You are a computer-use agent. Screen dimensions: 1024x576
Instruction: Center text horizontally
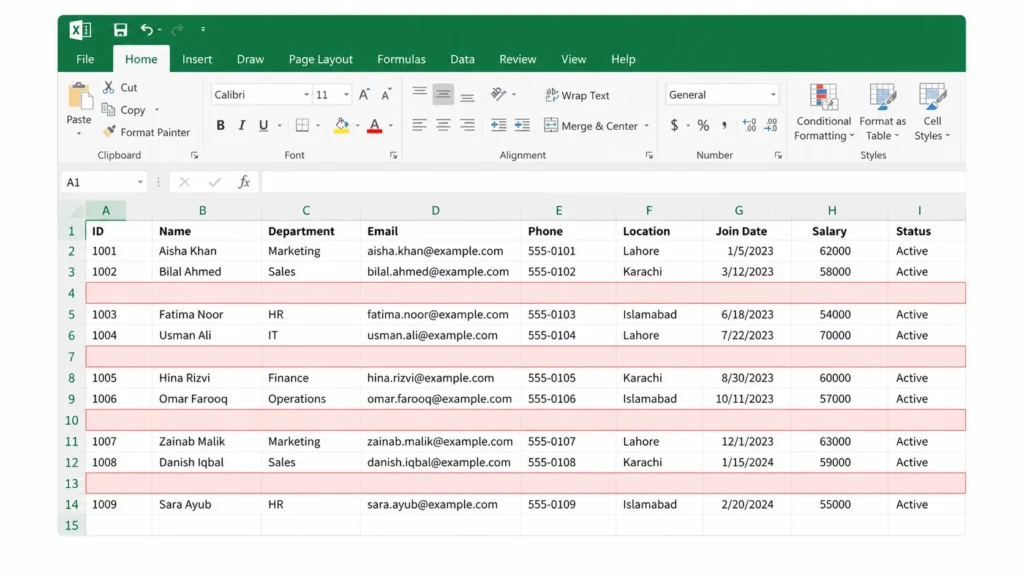[443, 125]
